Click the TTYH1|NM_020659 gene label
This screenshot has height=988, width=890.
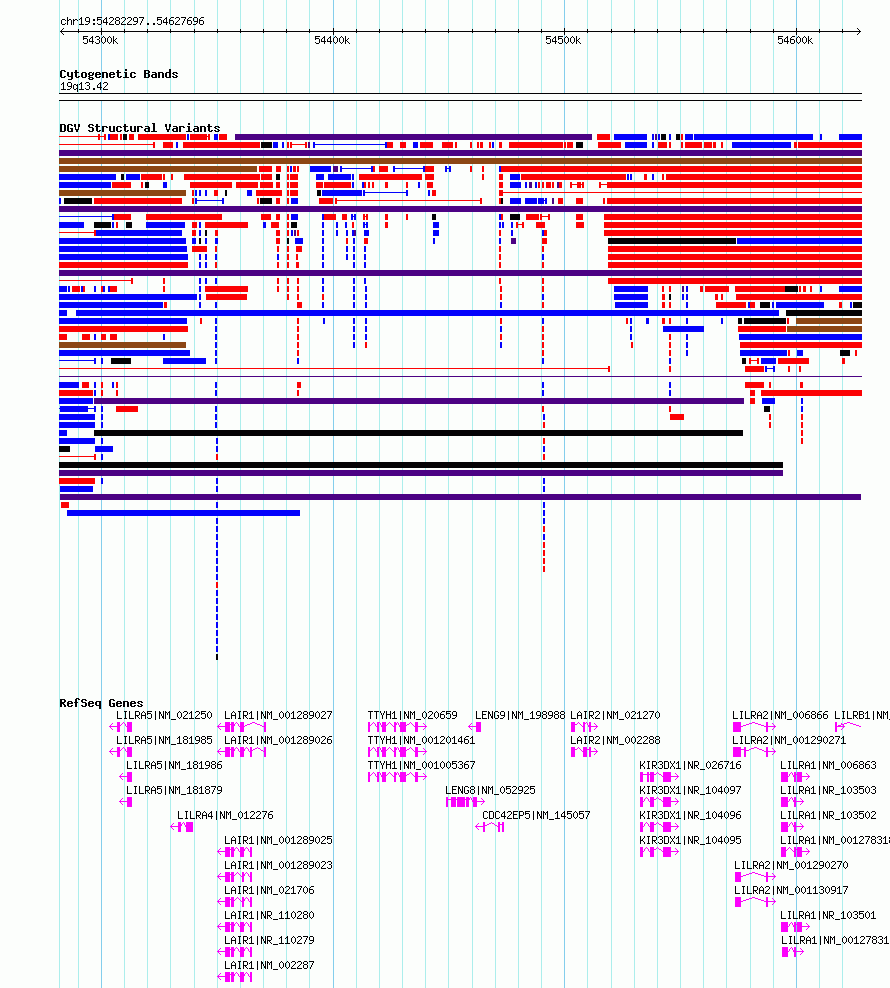point(412,715)
